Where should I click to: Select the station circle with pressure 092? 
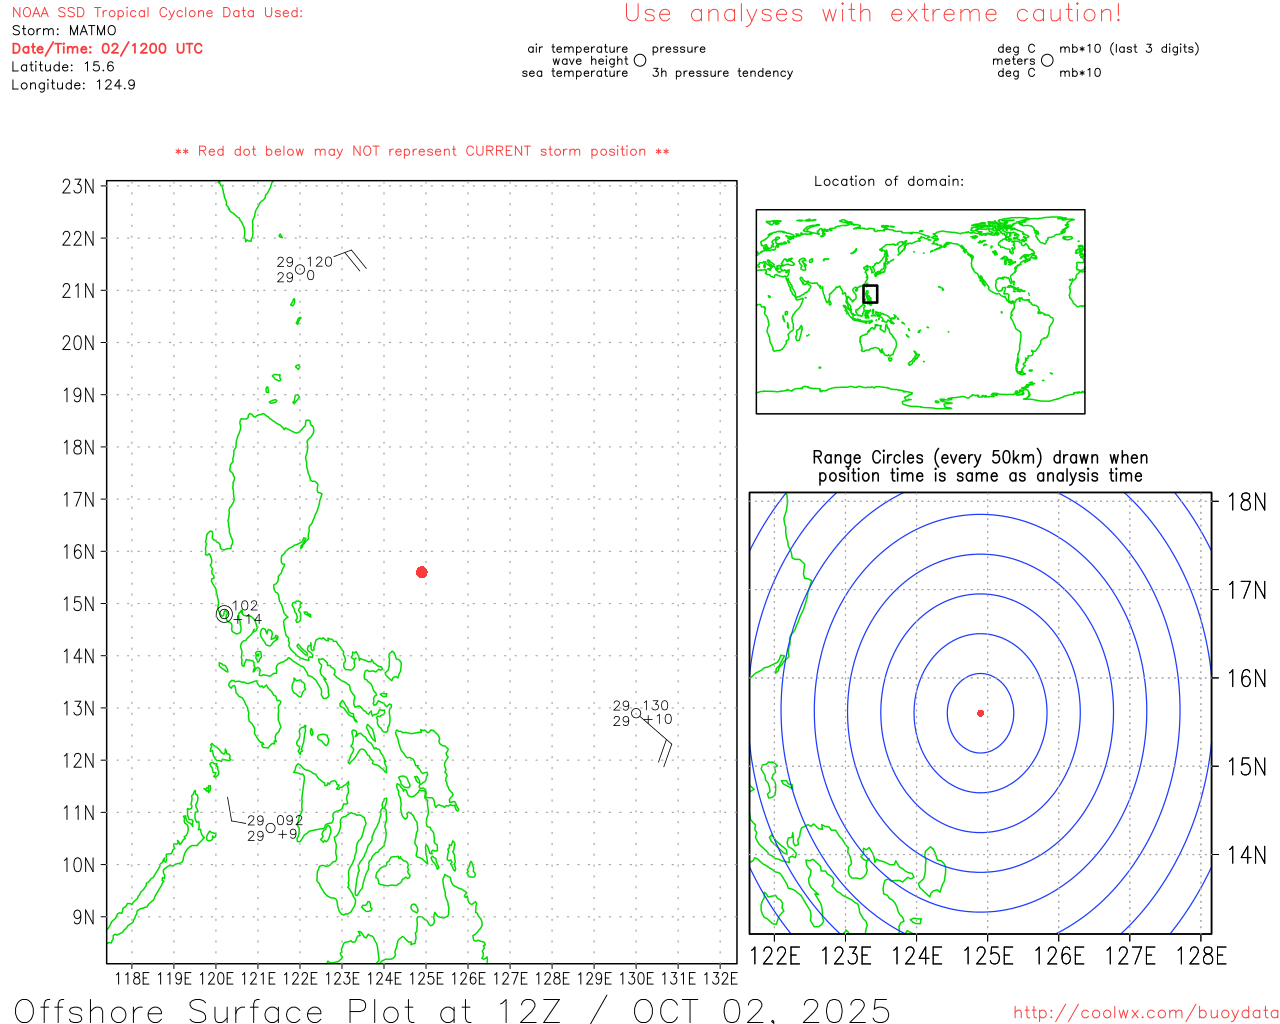coord(271,828)
